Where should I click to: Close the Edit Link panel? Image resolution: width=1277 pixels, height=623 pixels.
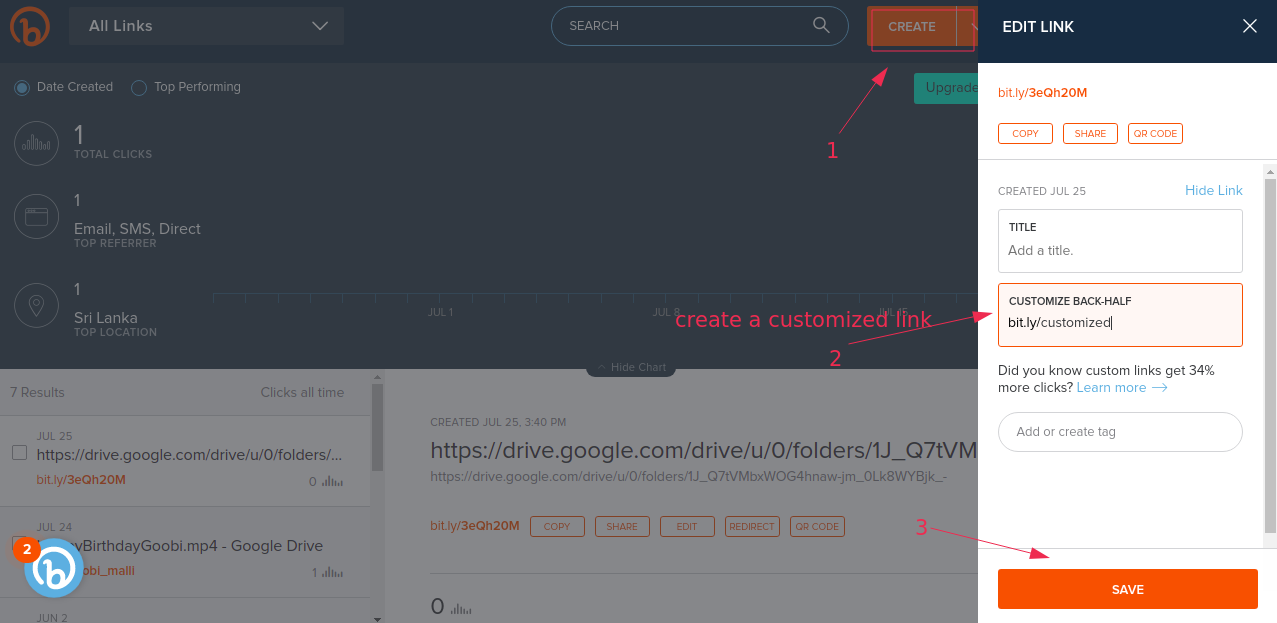tap(1249, 27)
